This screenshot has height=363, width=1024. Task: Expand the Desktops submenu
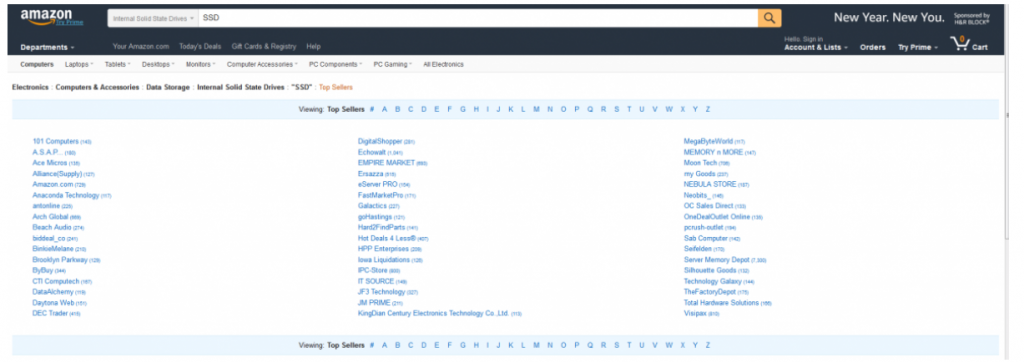tap(158, 64)
